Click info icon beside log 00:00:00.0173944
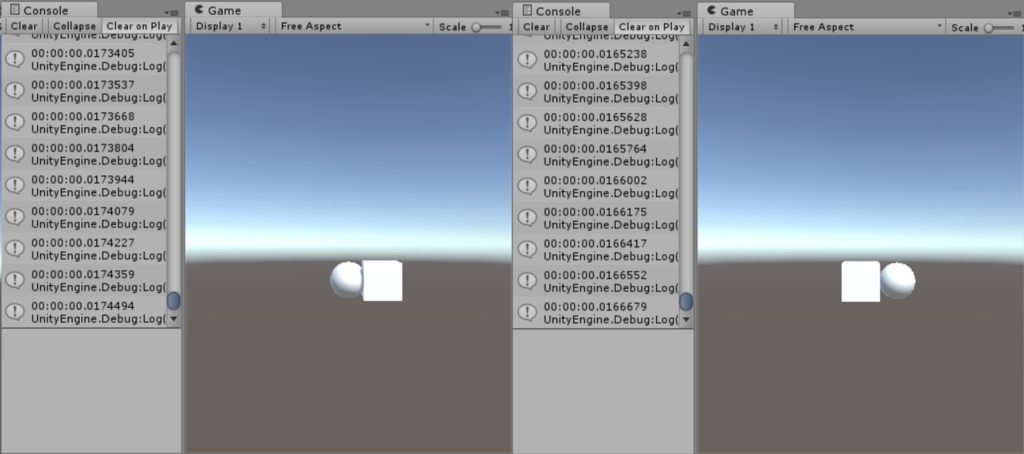 [x=15, y=185]
